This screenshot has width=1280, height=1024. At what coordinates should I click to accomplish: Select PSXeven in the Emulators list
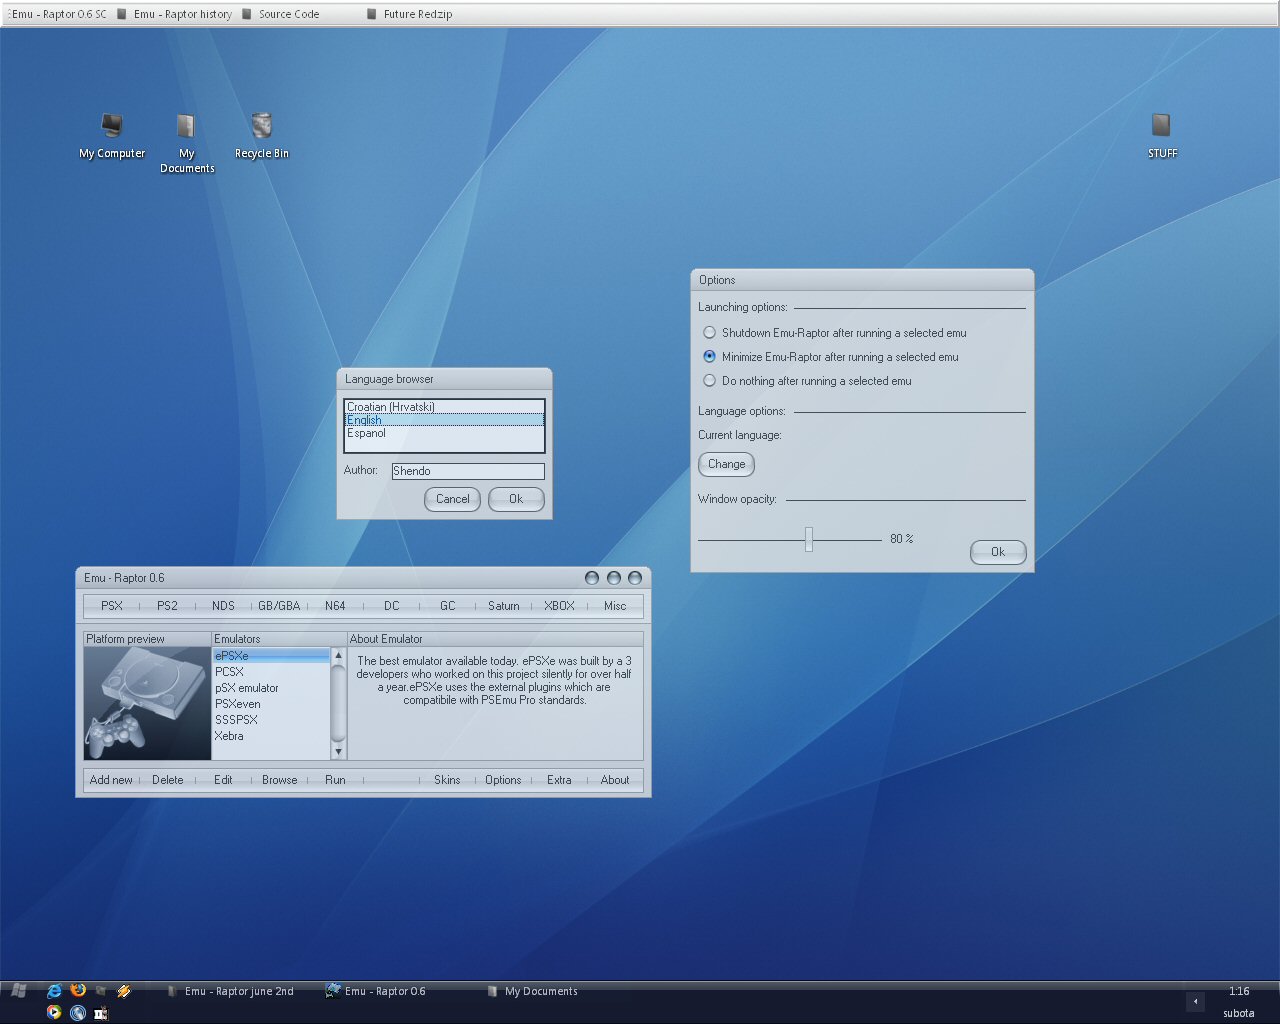271,704
